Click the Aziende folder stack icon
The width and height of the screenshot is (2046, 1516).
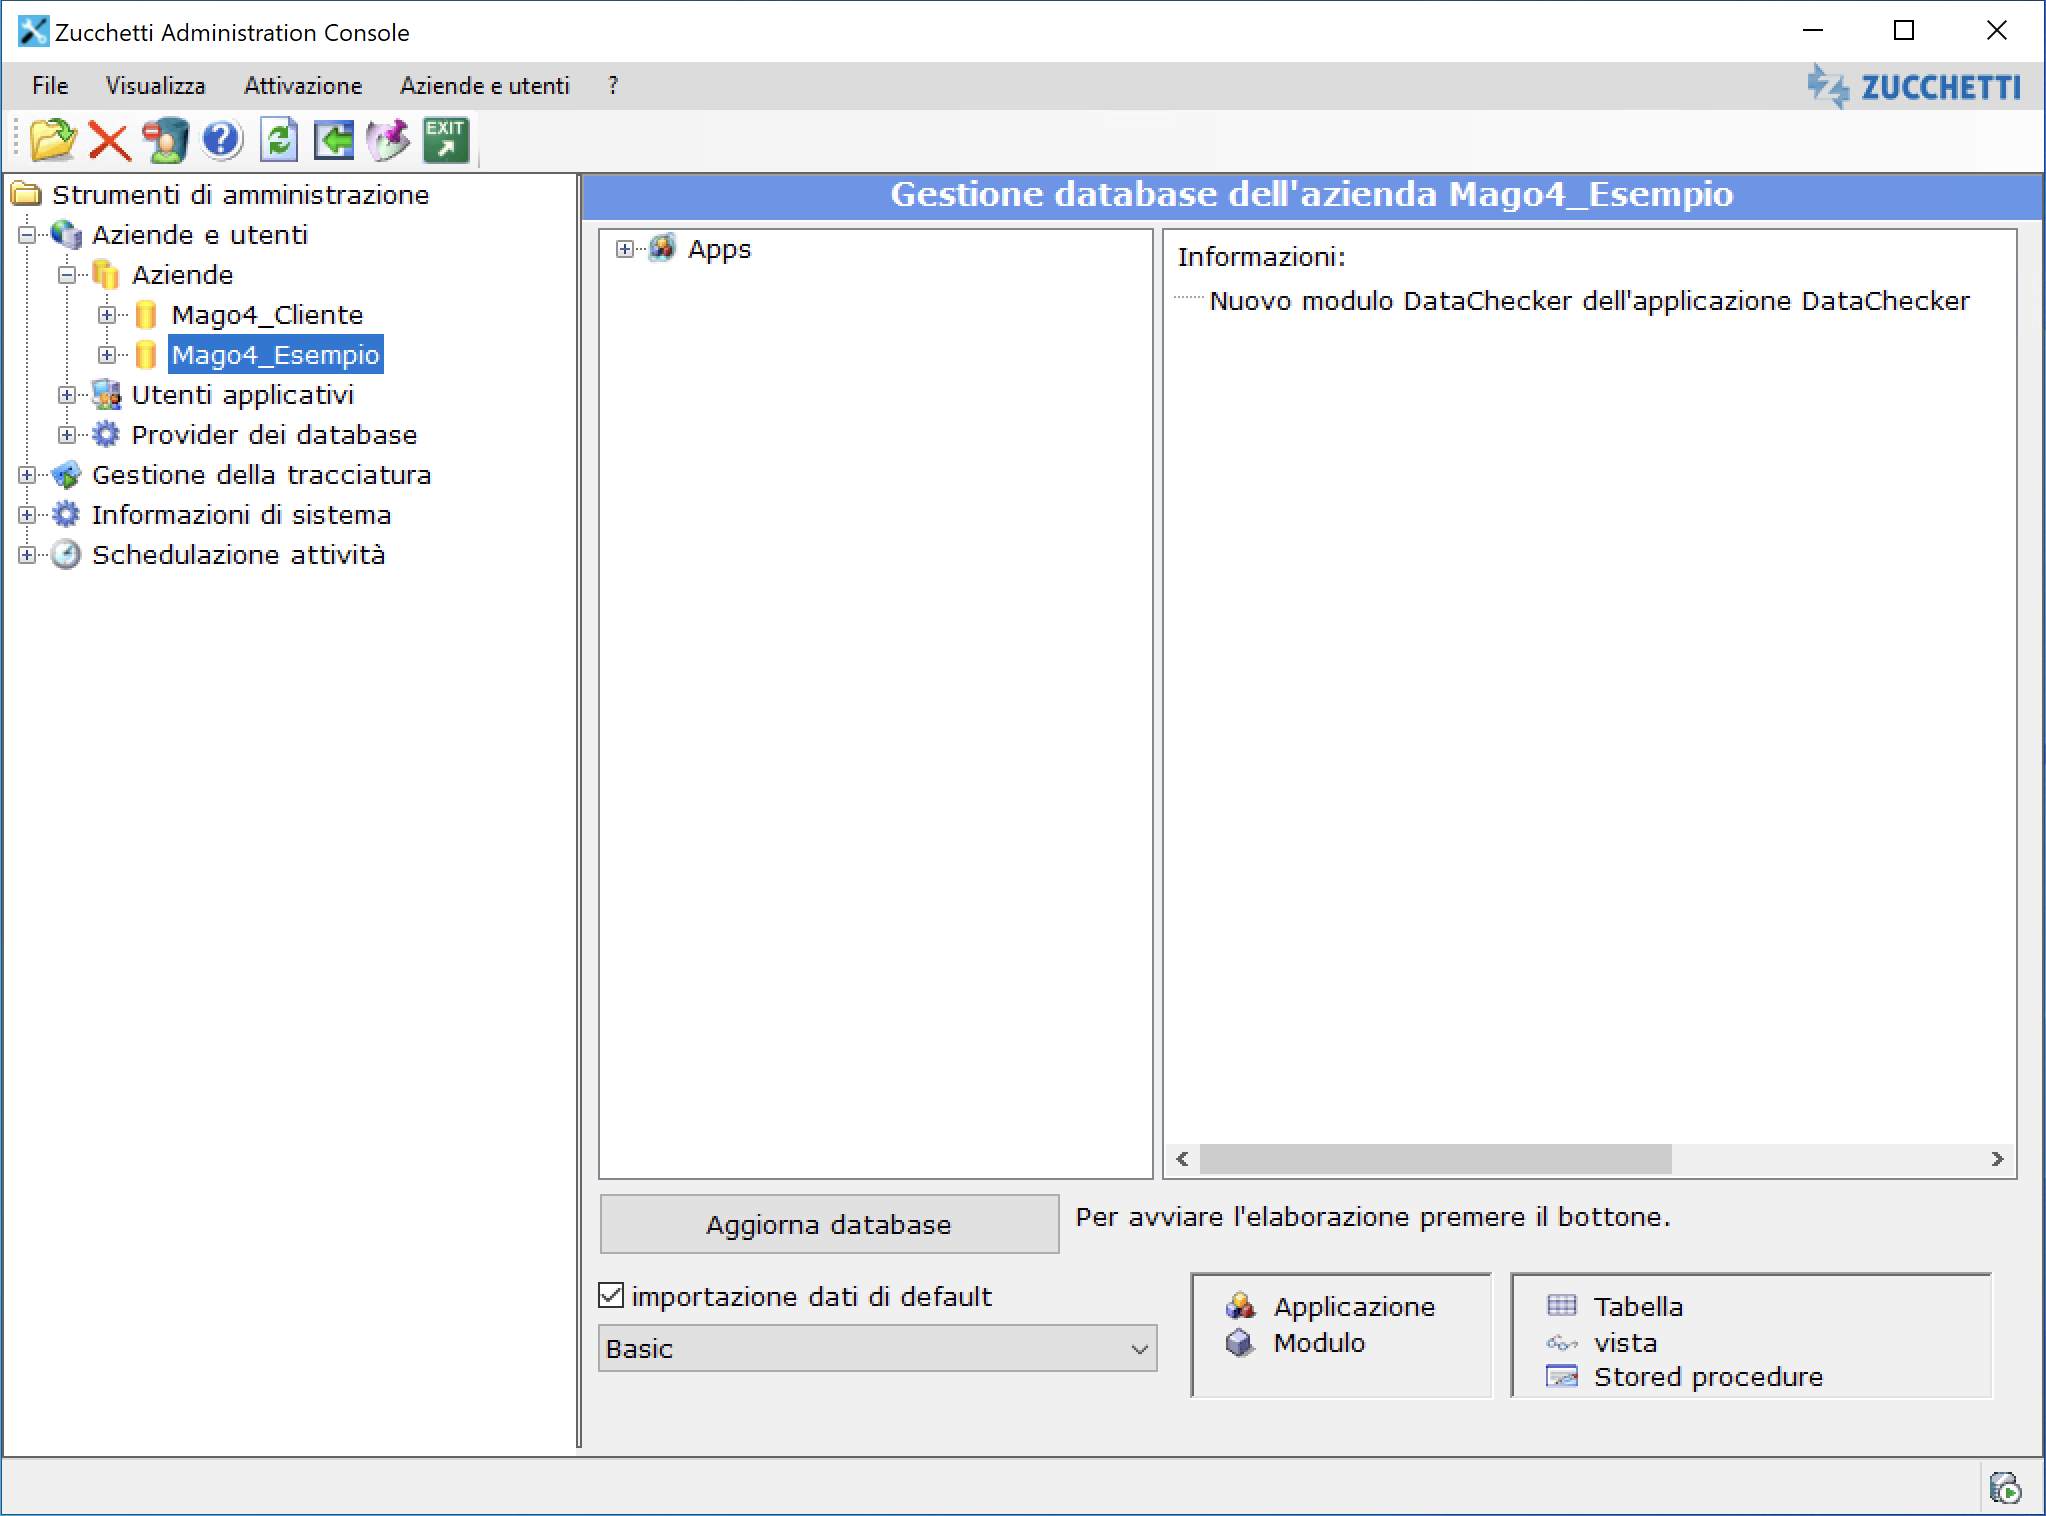(105, 275)
